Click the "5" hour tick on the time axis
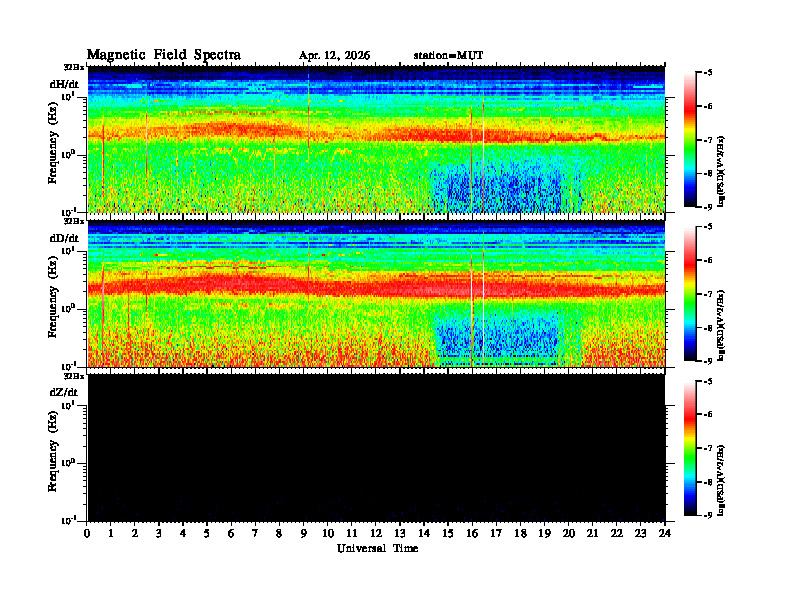 point(207,534)
